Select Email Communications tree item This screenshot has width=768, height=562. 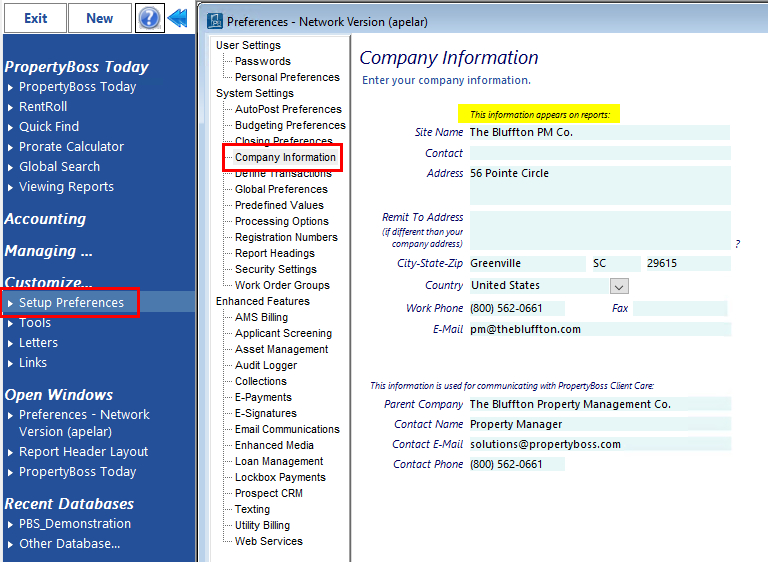point(287,429)
